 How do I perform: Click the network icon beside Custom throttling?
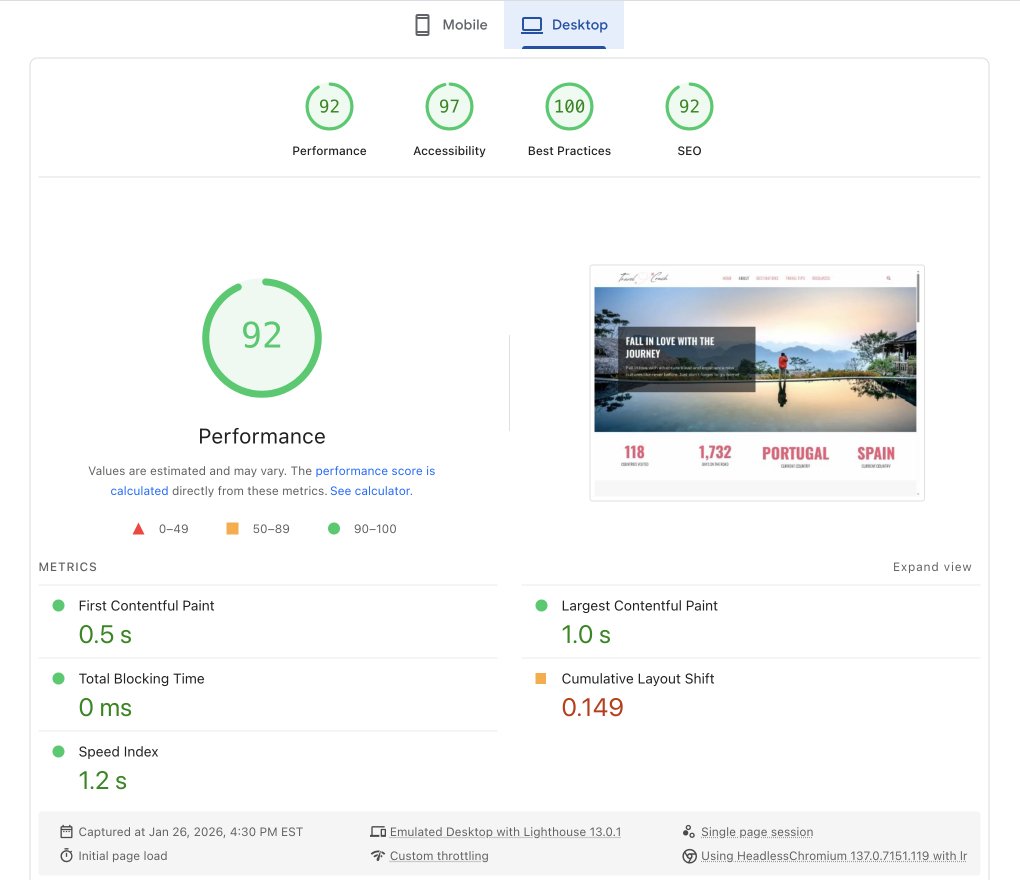tap(377, 856)
